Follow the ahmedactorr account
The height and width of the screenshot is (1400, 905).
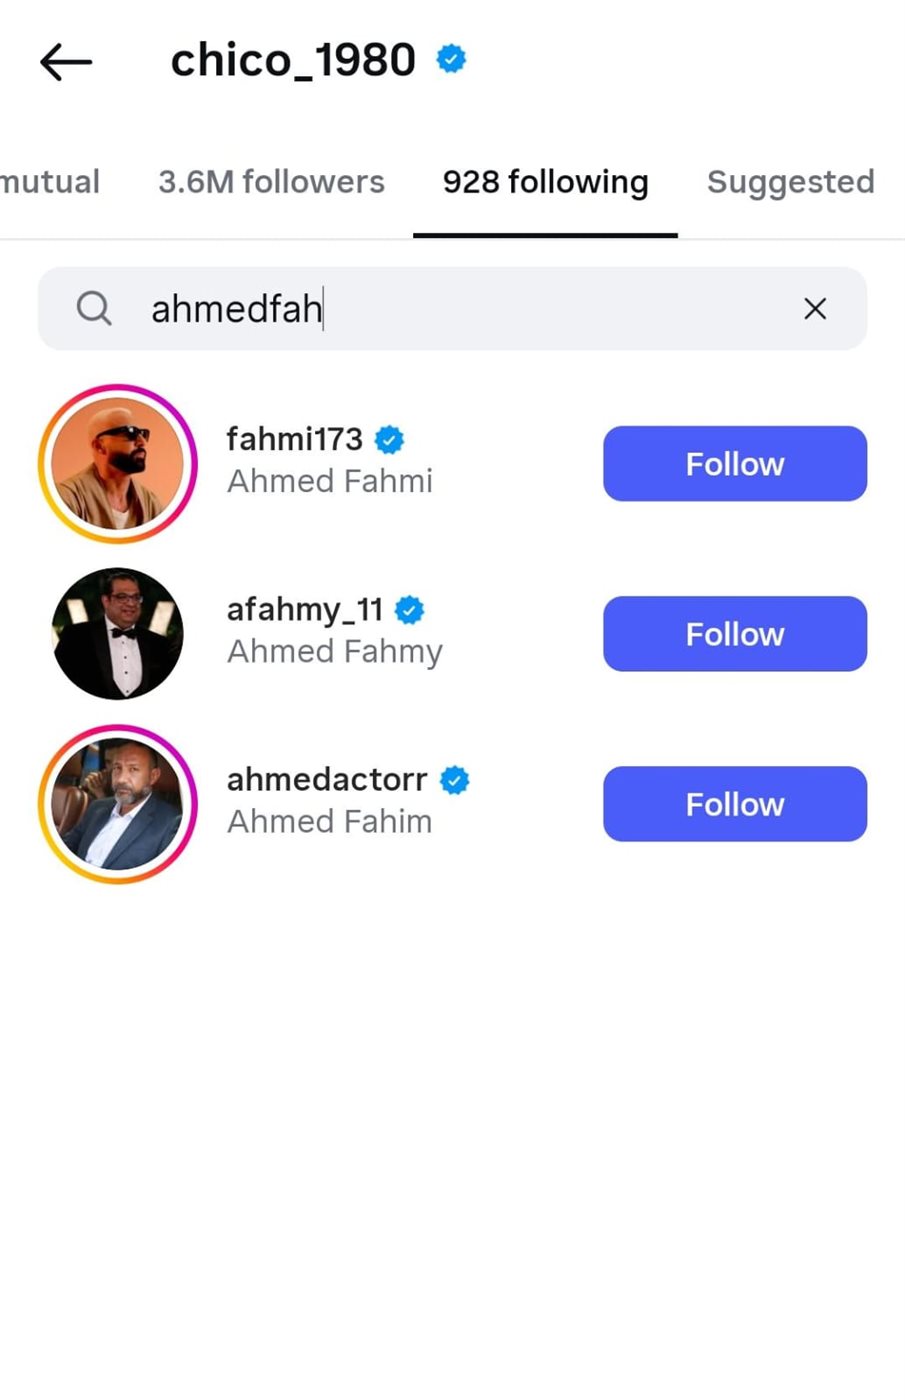pyautogui.click(x=735, y=804)
